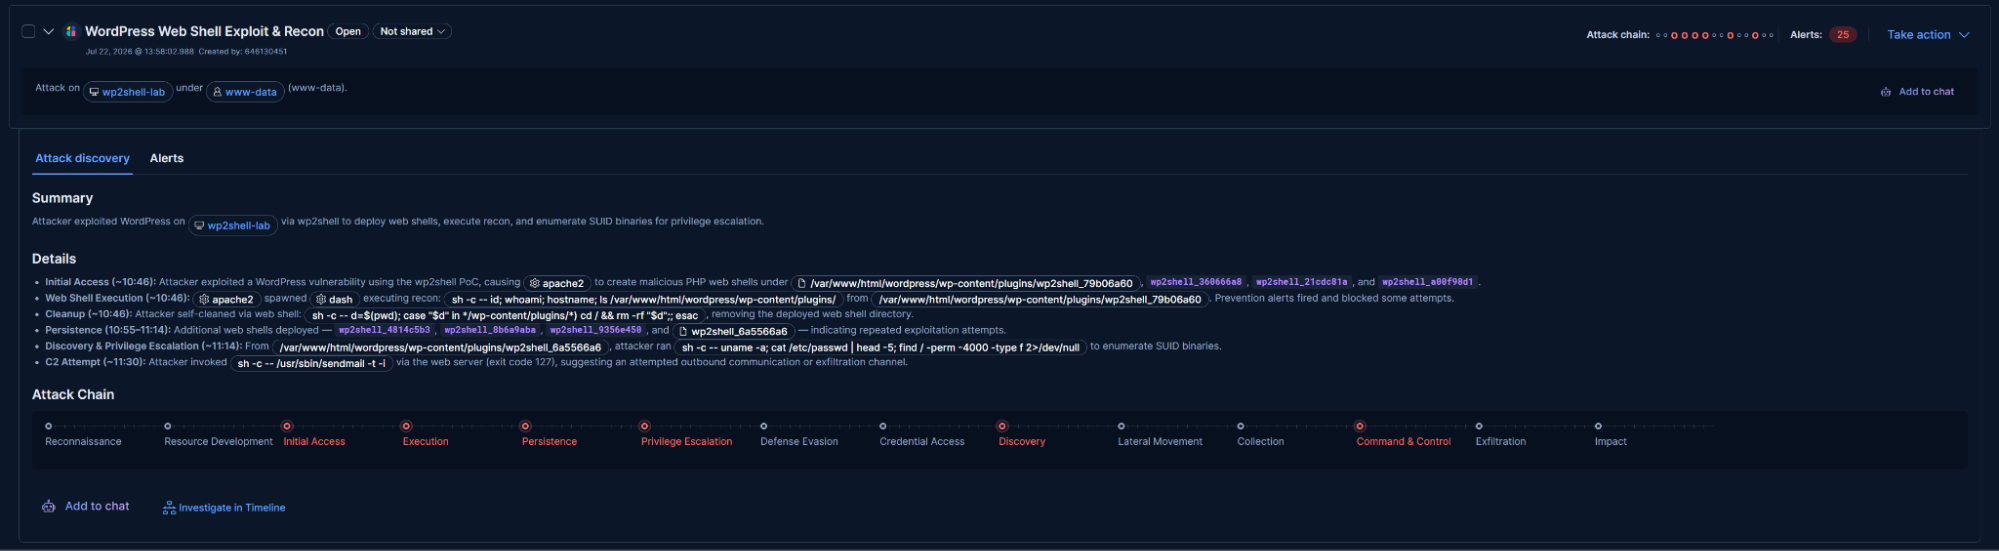Click the Persistence tactic marker
This screenshot has height=551, width=1999.
pyautogui.click(x=525, y=426)
